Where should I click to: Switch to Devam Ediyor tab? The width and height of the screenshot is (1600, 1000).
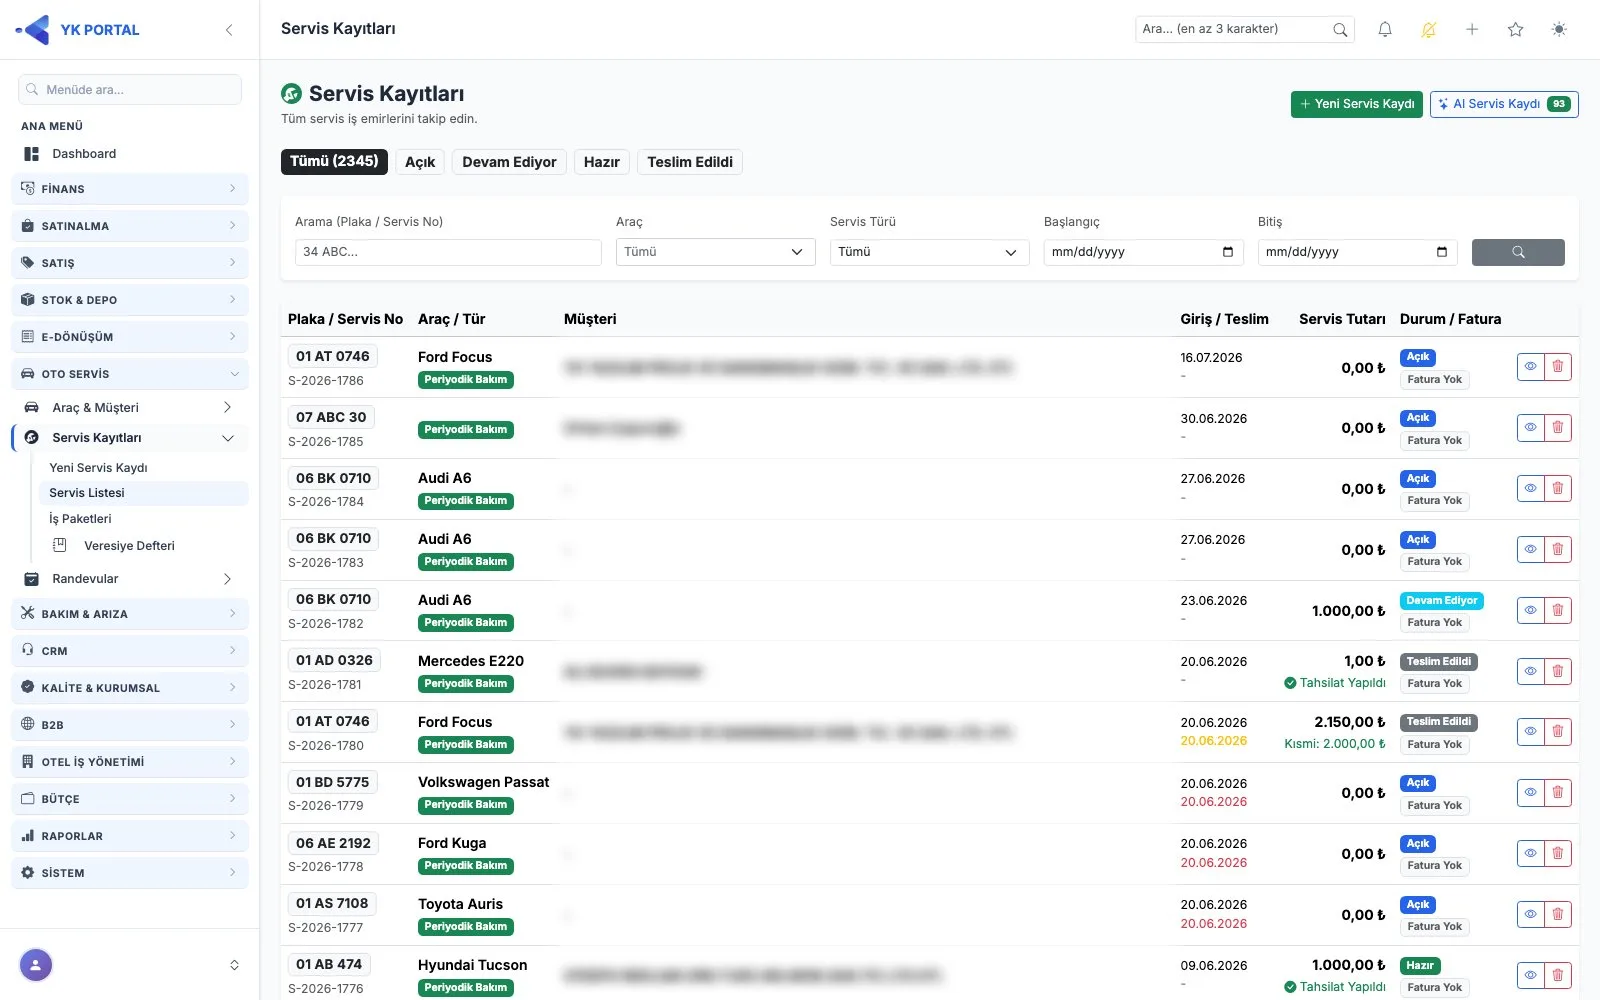[509, 162]
